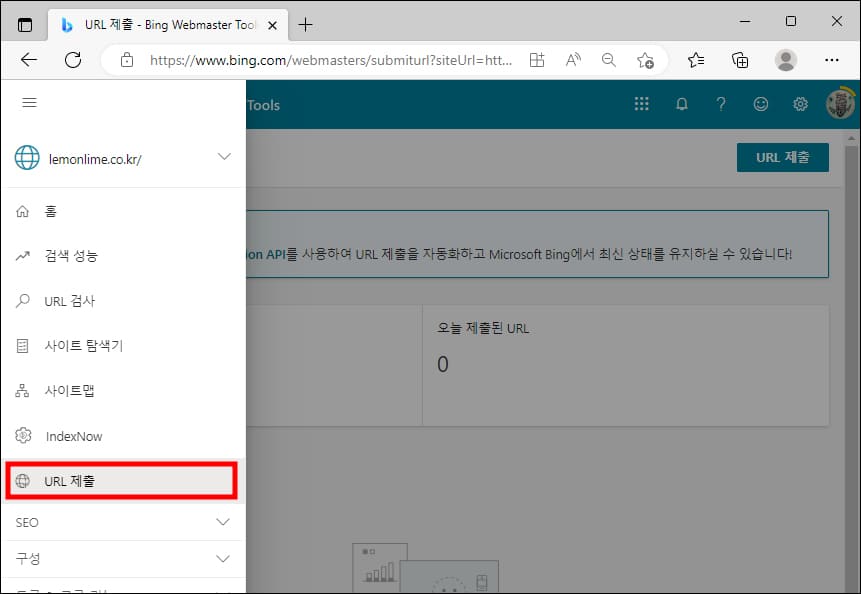The height and width of the screenshot is (594, 861).
Task: Send feedback using the smiley icon
Action: (x=761, y=104)
